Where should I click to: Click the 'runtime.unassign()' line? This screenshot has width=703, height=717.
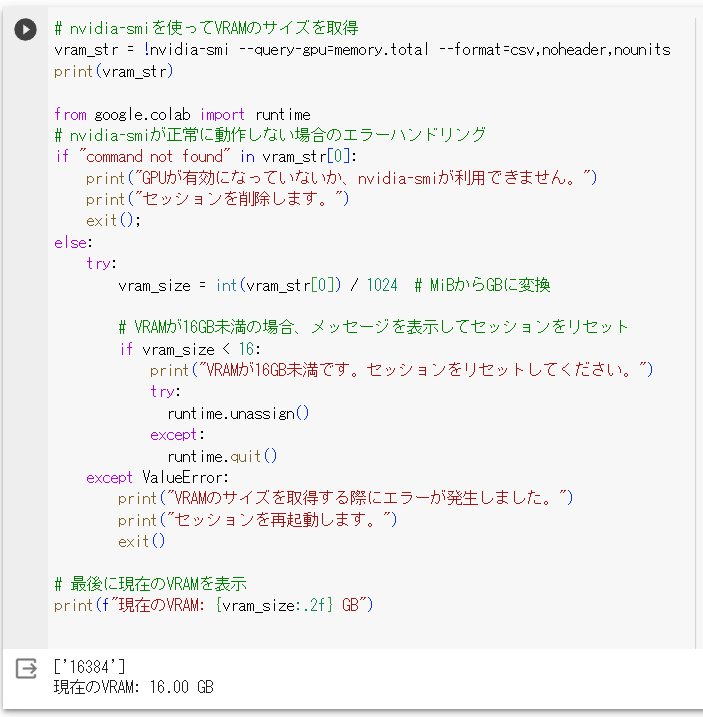tap(238, 414)
